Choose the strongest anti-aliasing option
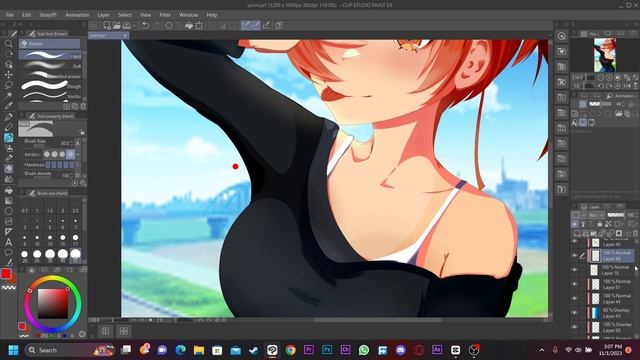Viewport: 640px width, 360px height. pos(70,154)
